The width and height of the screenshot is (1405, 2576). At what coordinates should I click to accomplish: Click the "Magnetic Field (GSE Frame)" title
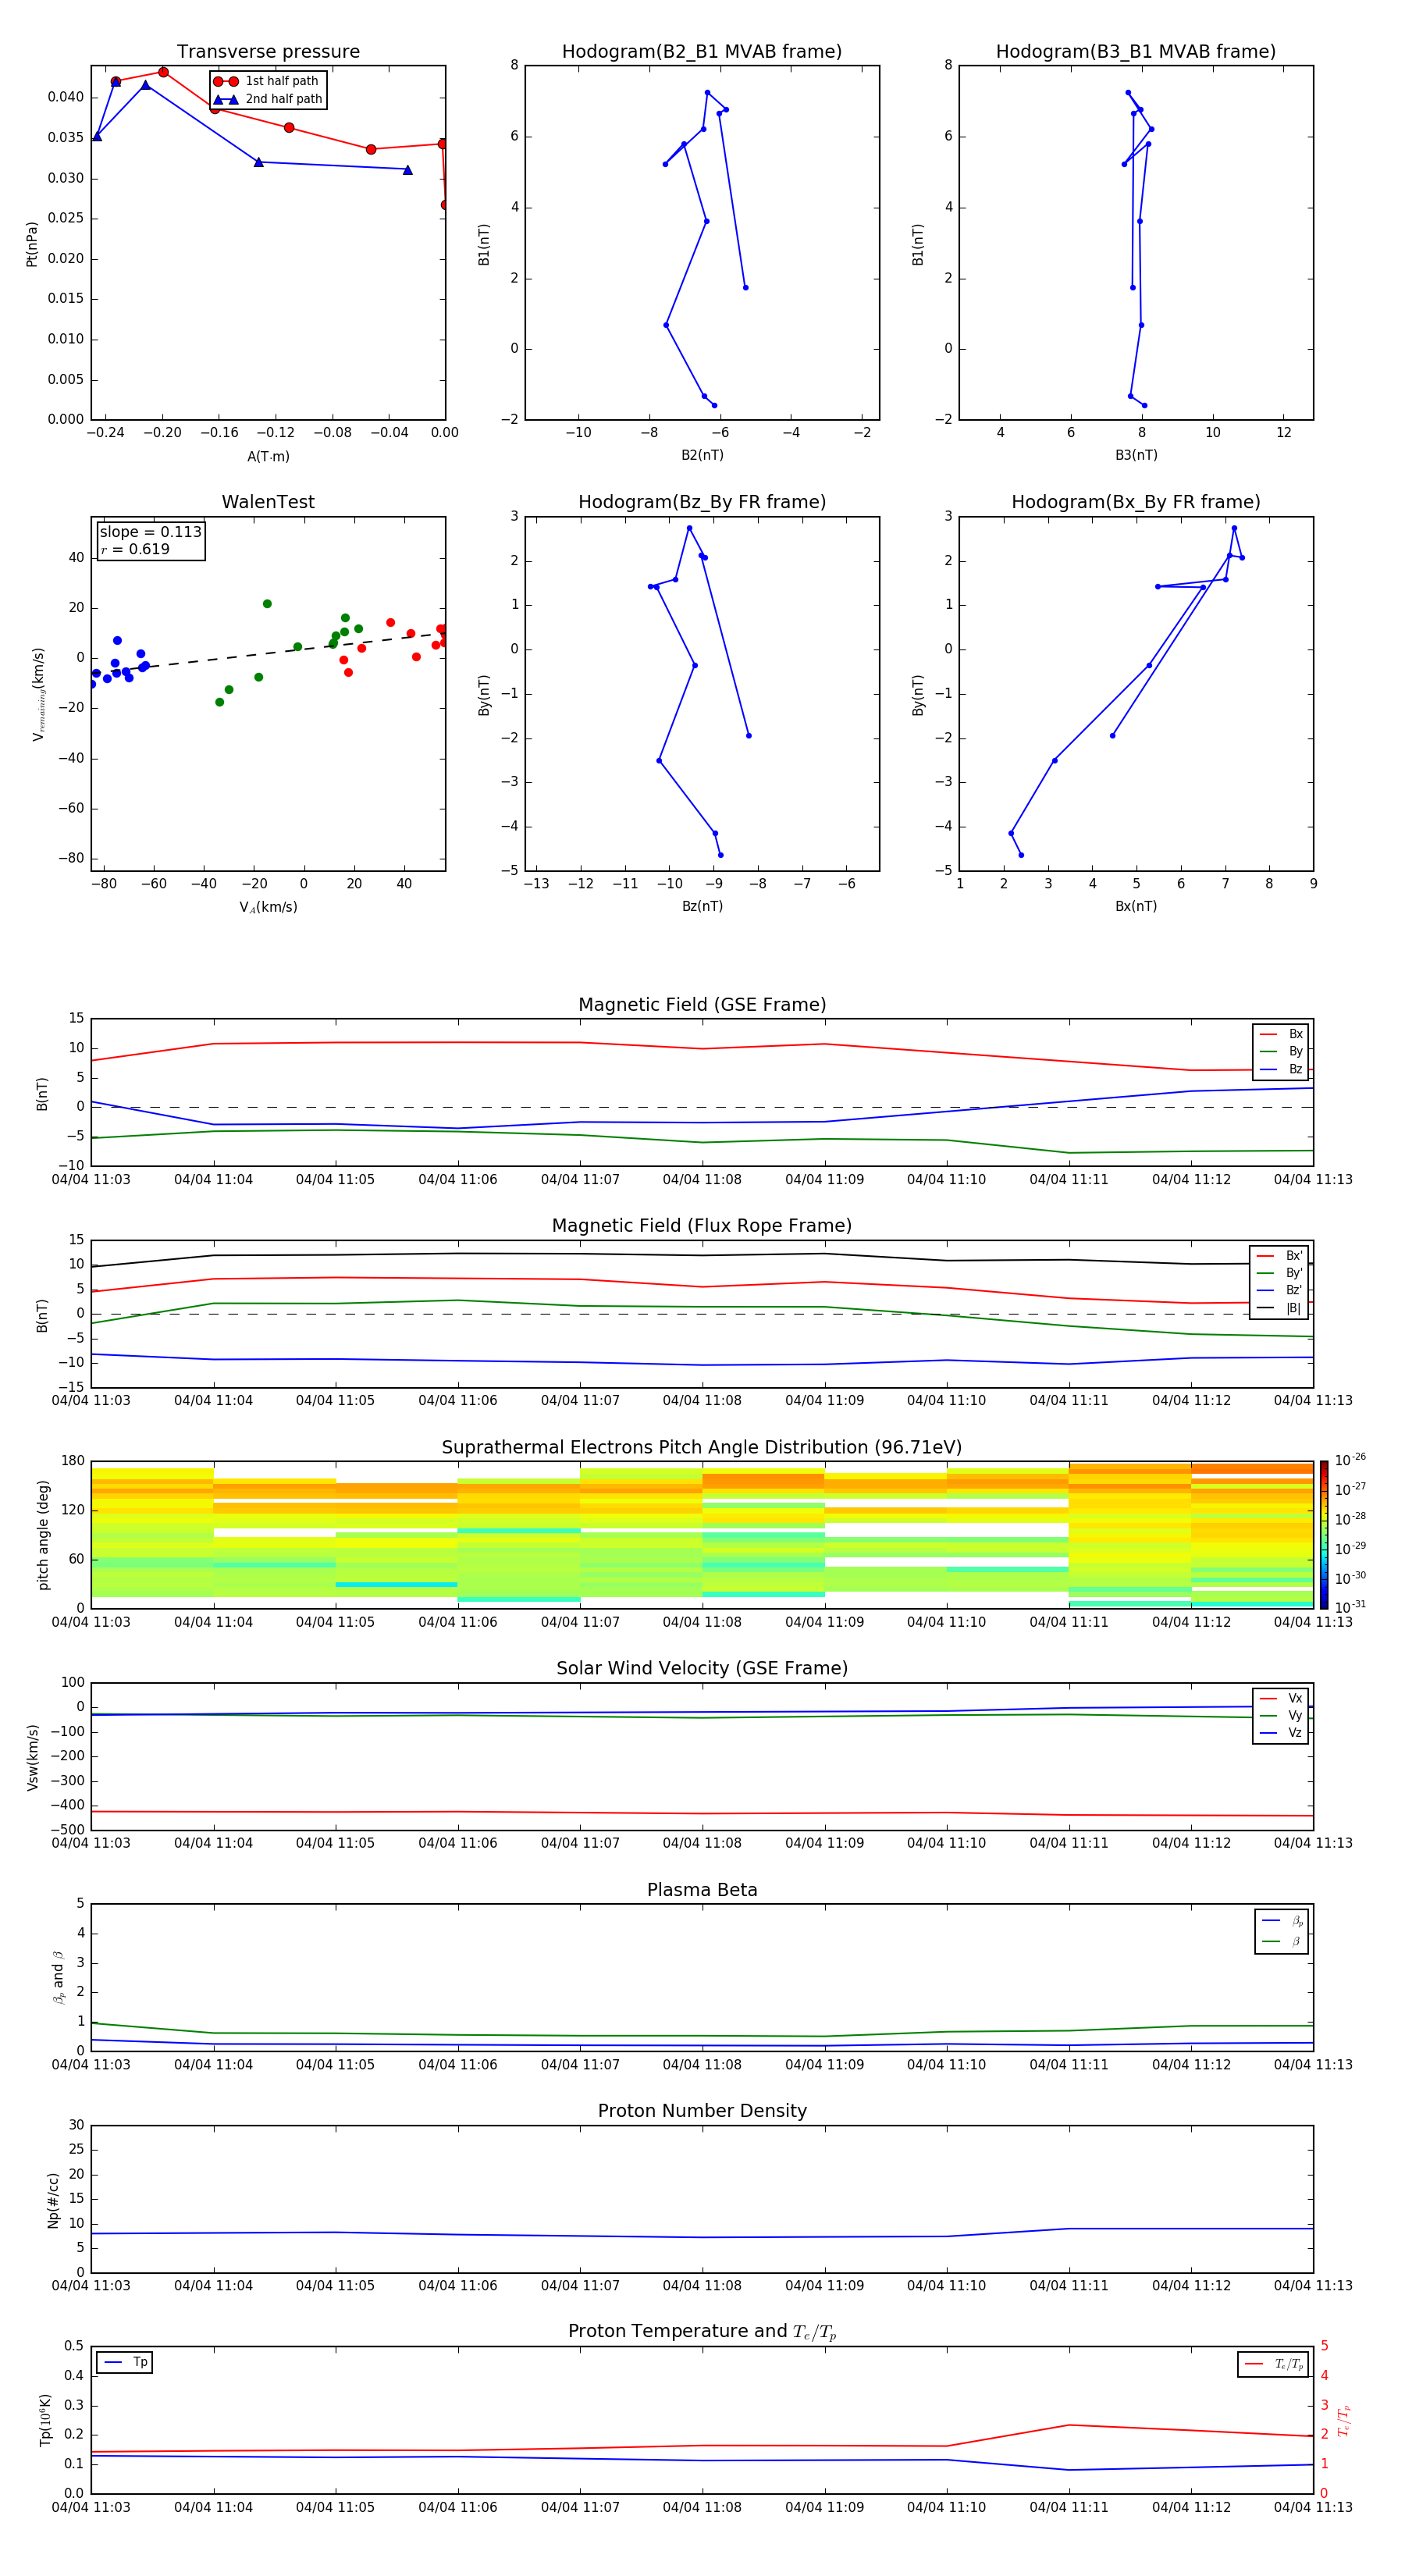(x=702, y=1005)
